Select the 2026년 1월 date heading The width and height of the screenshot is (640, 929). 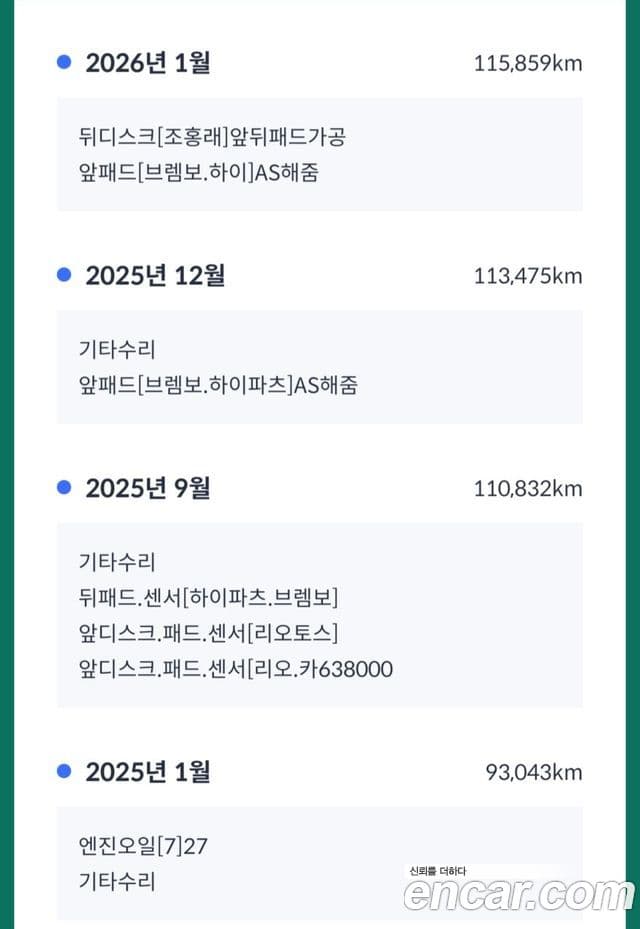(x=148, y=63)
